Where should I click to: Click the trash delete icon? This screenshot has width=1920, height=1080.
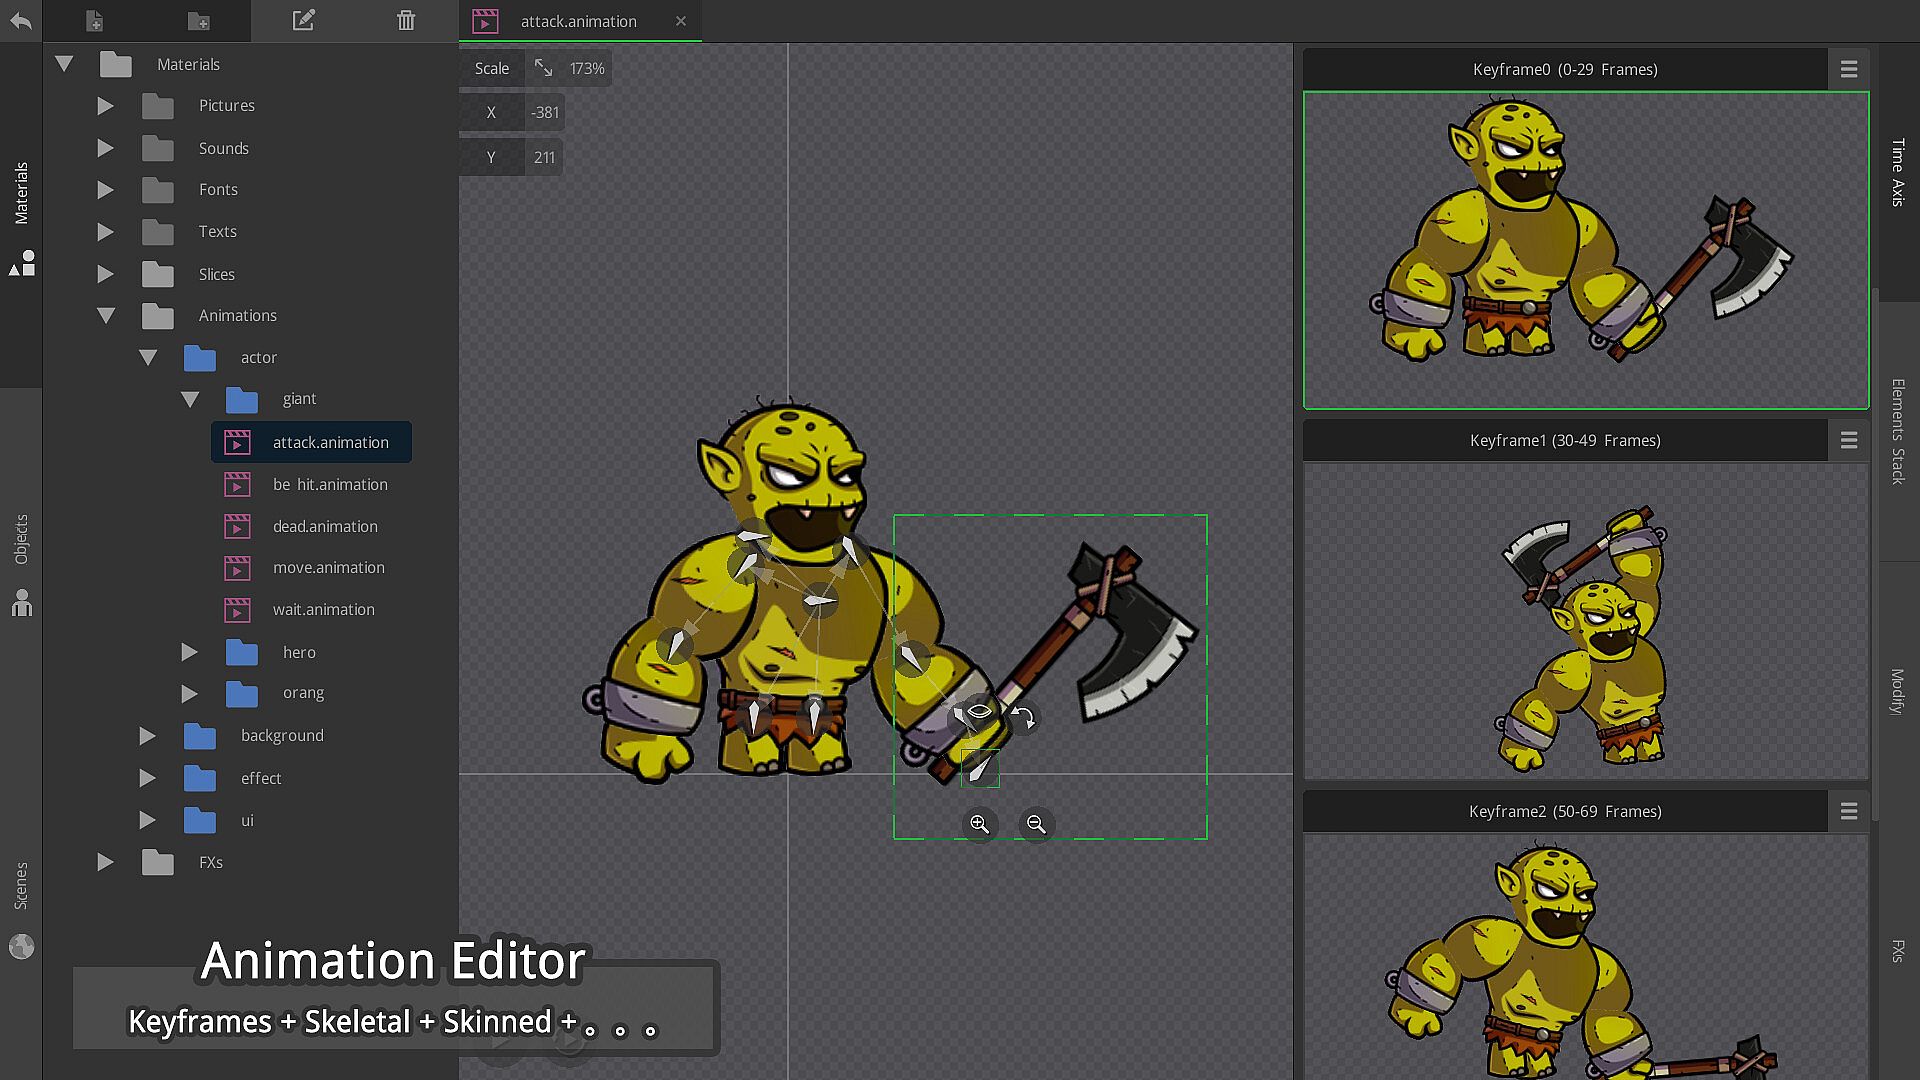[405, 20]
